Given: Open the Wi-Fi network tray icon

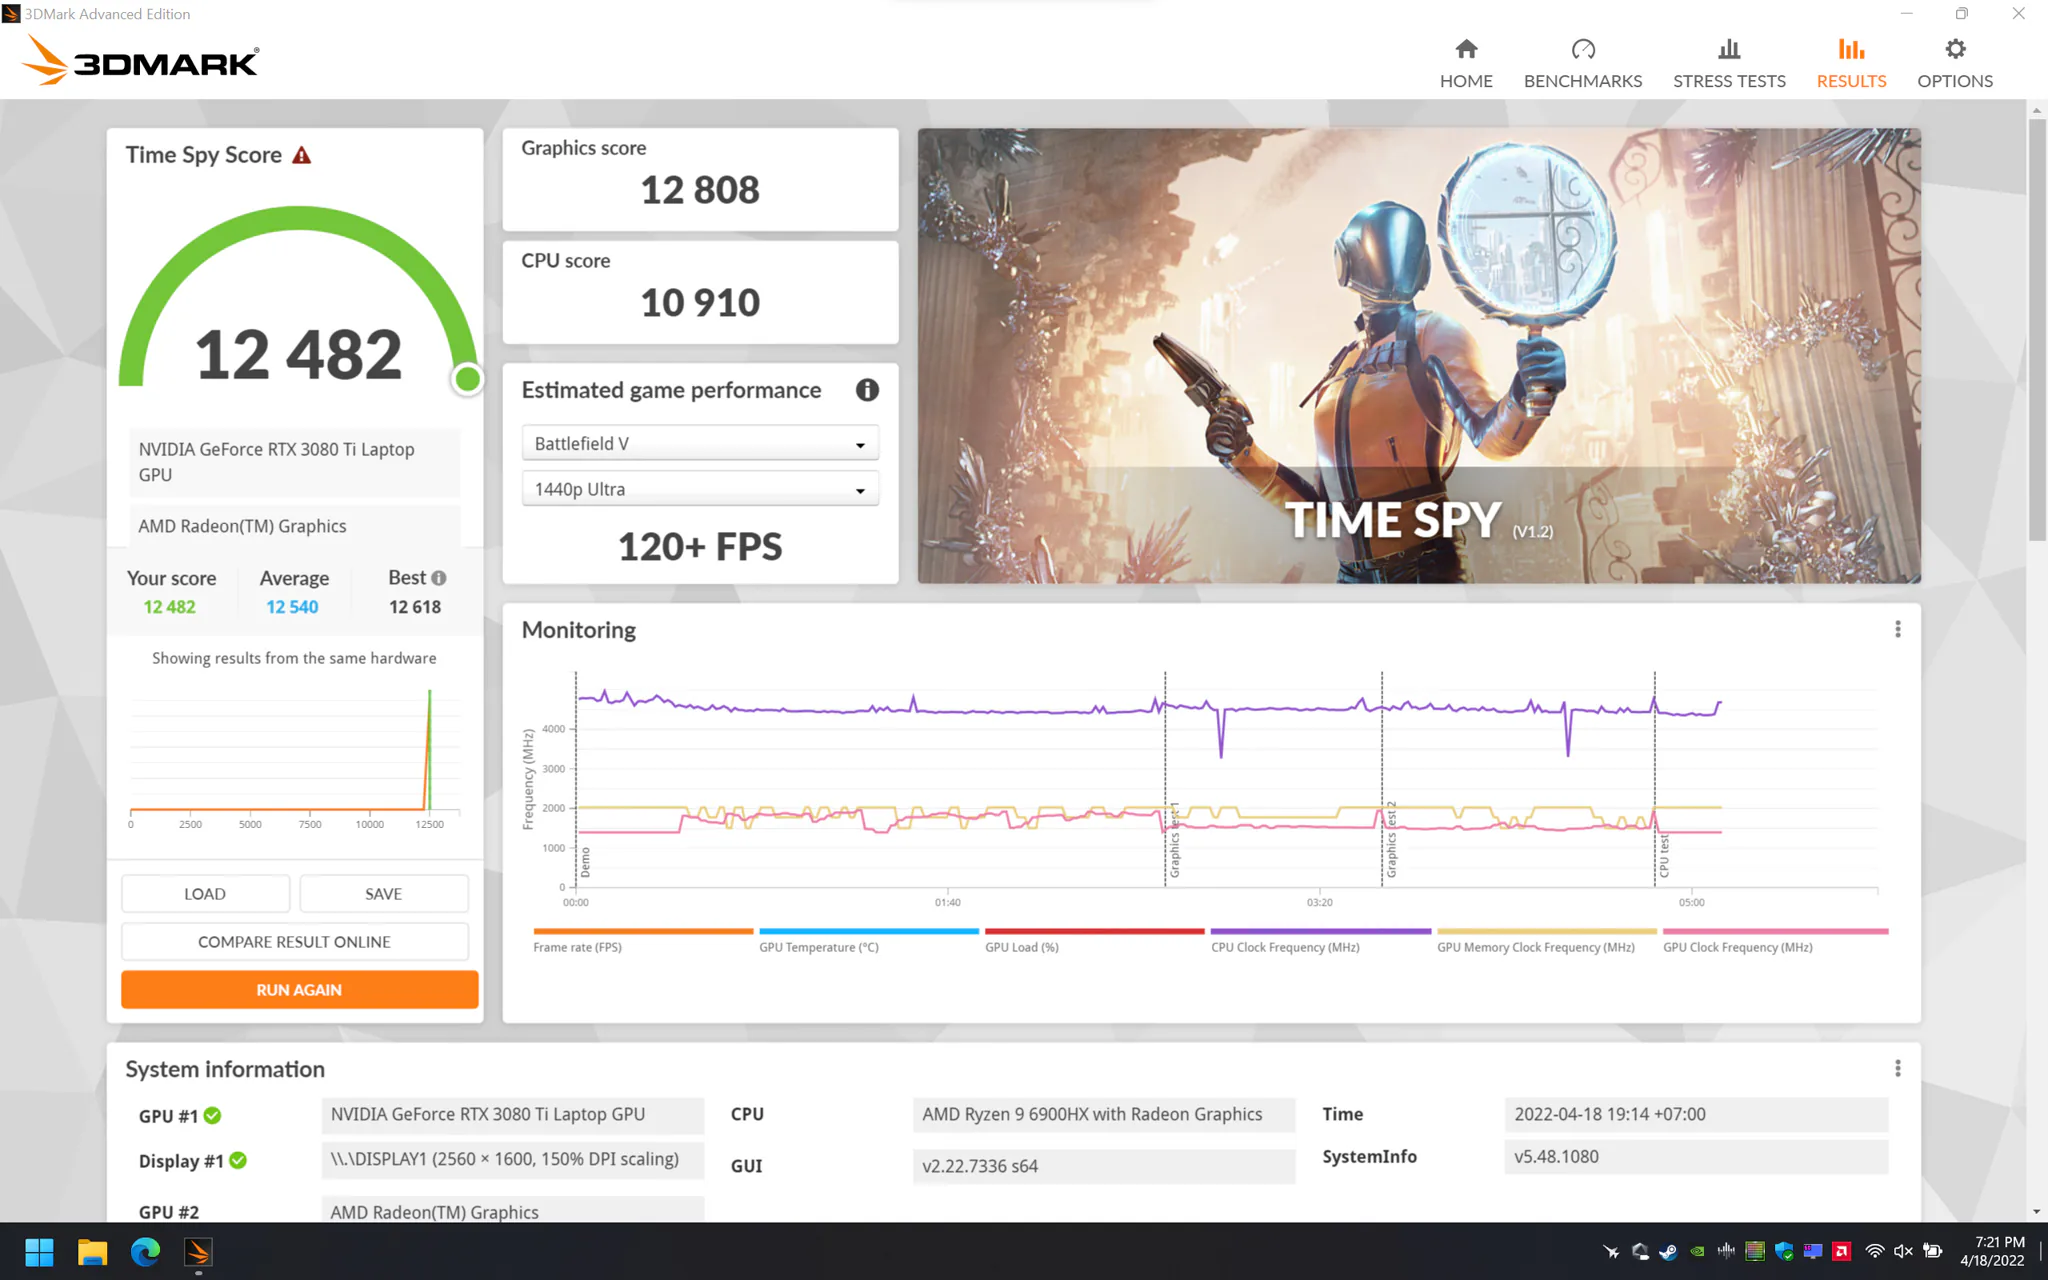Looking at the screenshot, I should pos(1875,1251).
